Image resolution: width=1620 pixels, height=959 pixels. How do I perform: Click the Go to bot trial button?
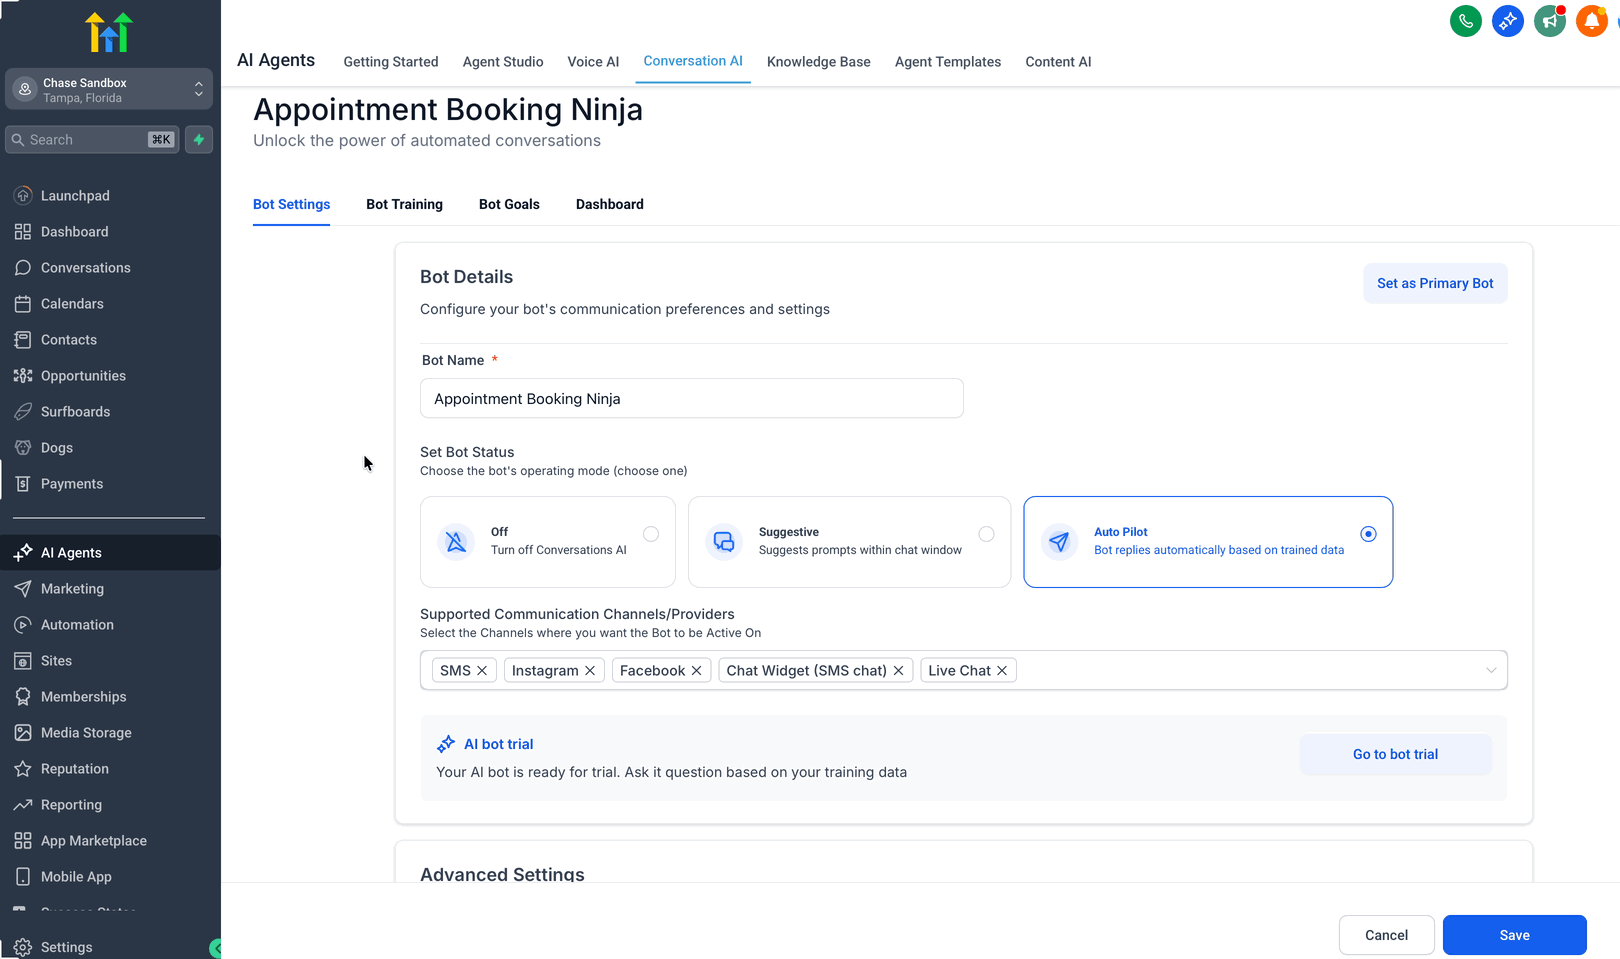click(1395, 755)
